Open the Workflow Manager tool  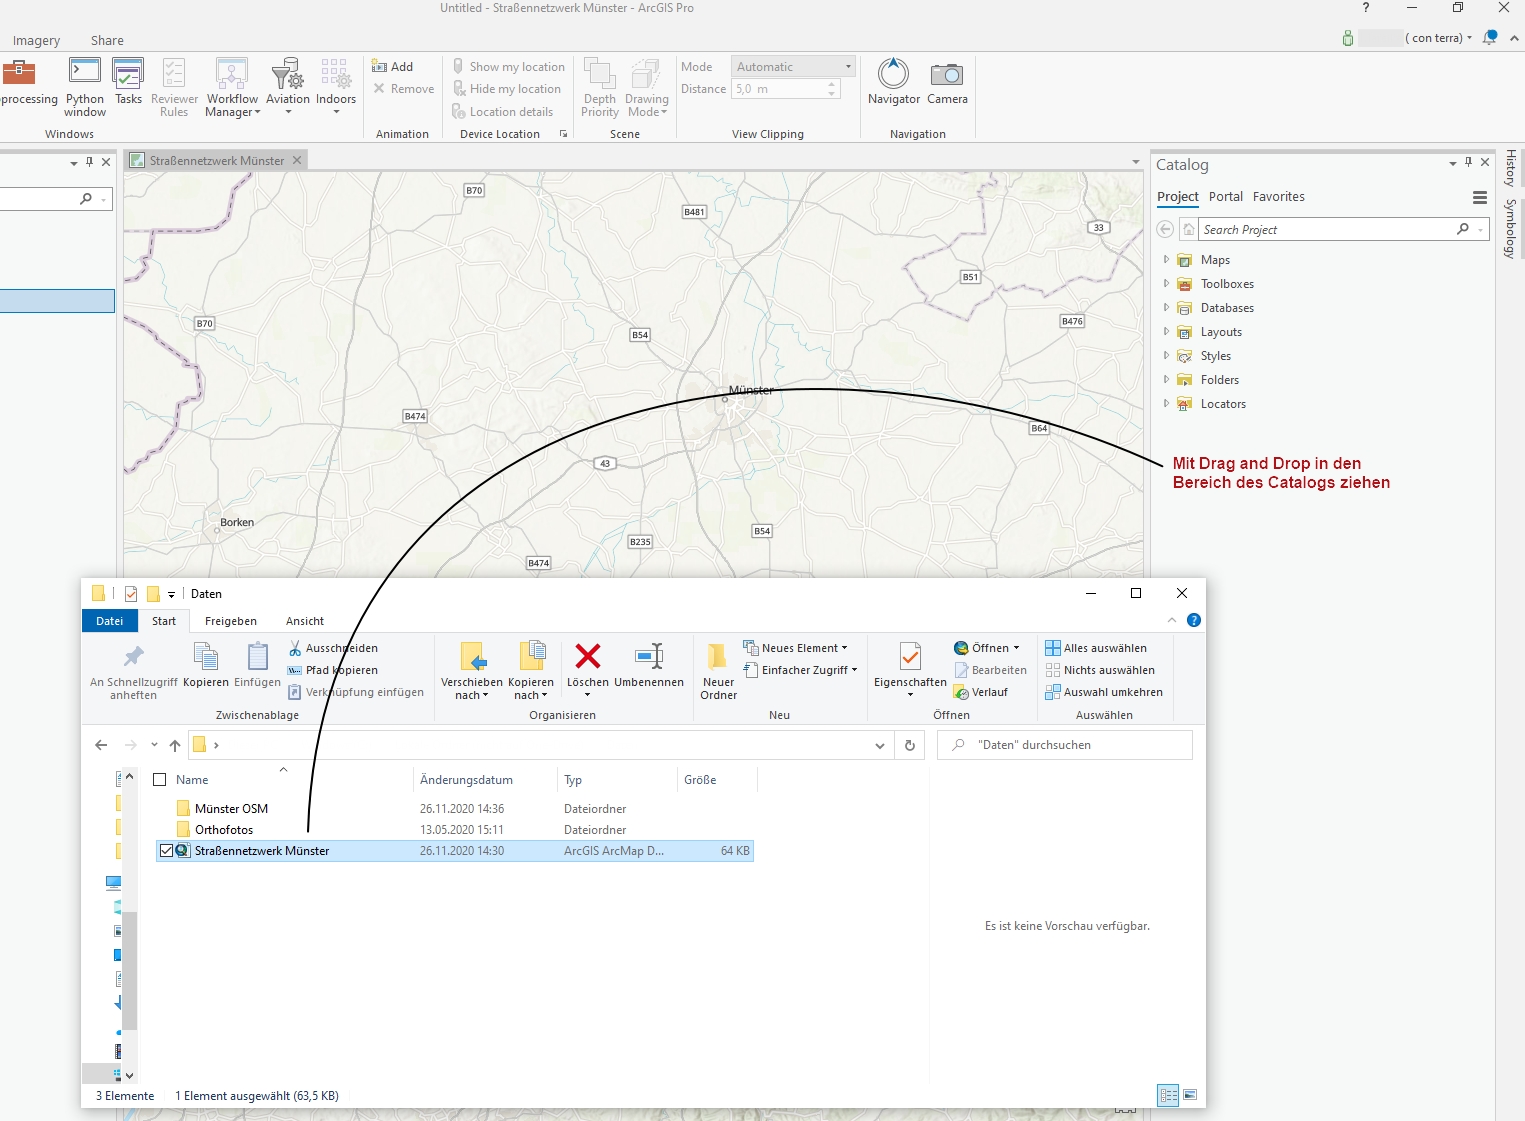(232, 87)
